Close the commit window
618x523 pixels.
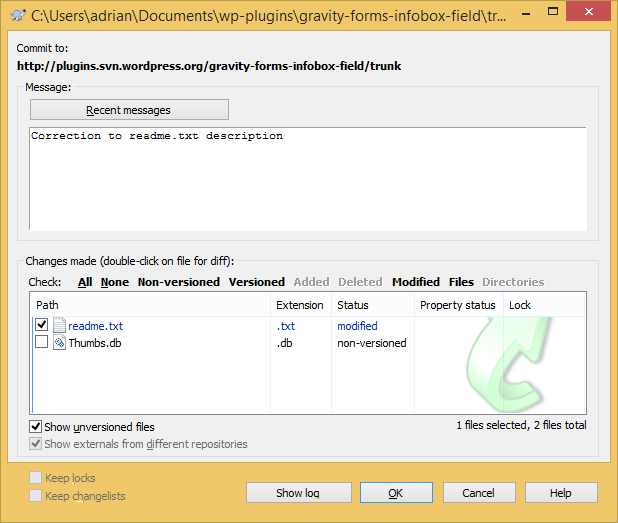pos(589,11)
